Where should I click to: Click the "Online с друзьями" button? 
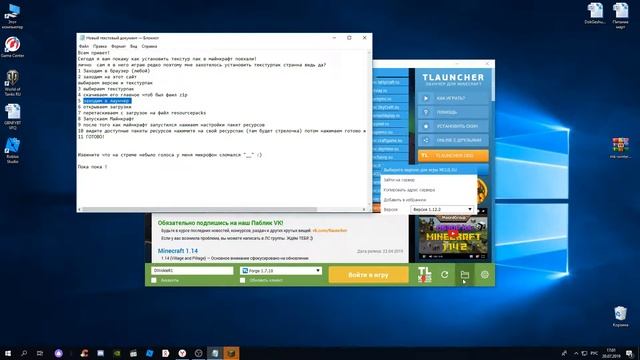[453, 140]
